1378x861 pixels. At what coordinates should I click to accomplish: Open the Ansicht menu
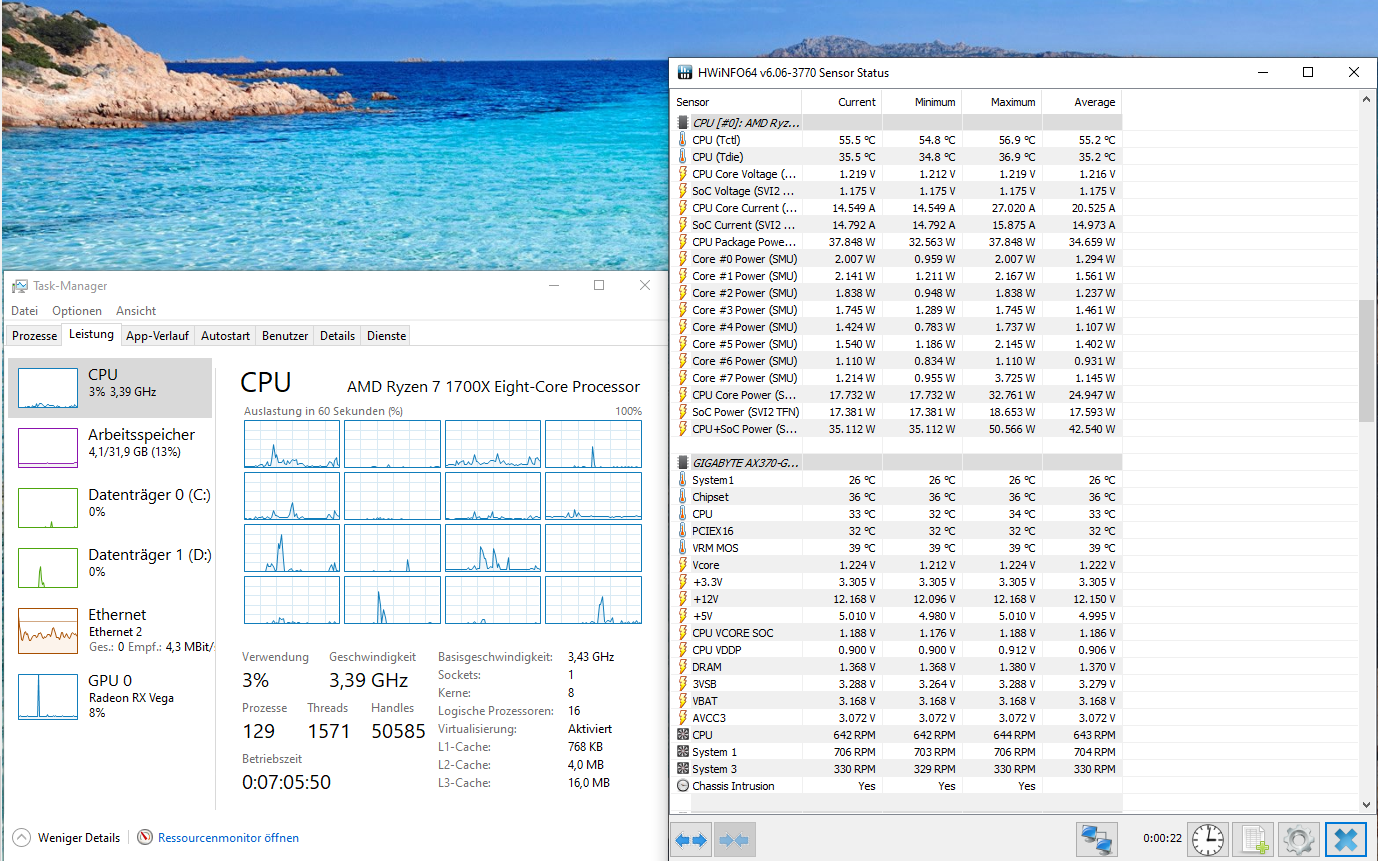tap(136, 311)
